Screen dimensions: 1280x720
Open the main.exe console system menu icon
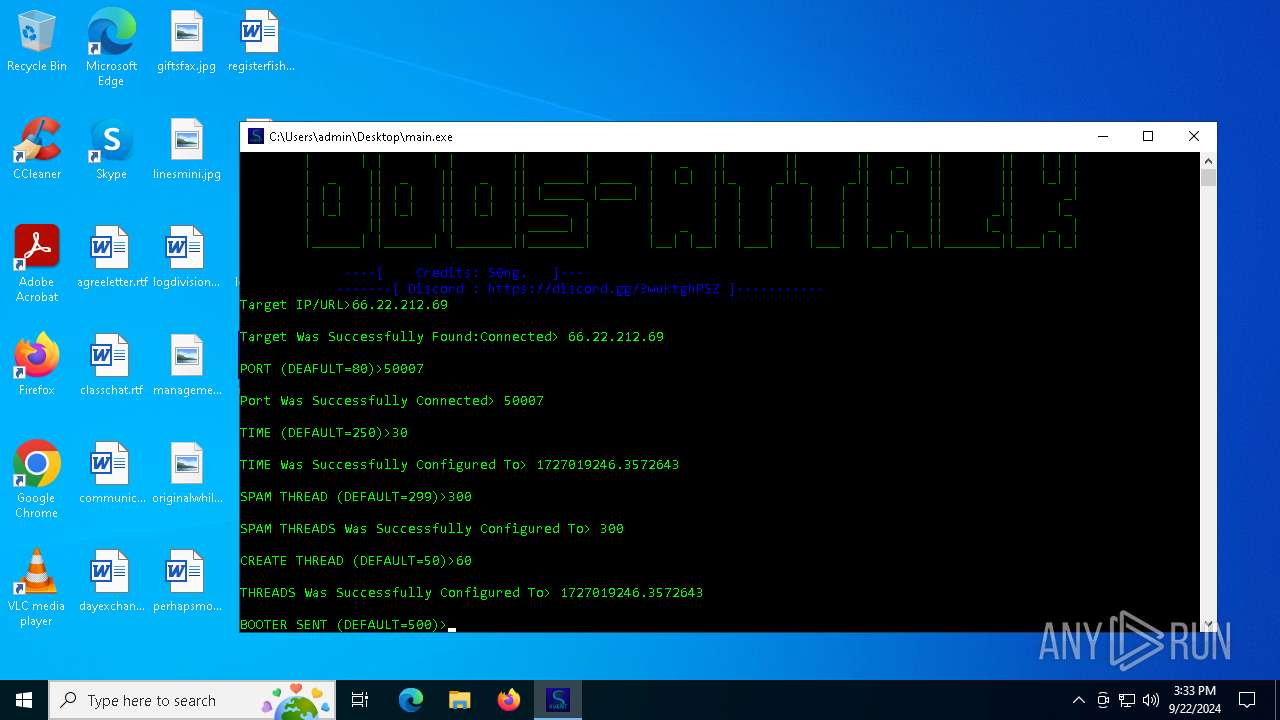point(256,137)
